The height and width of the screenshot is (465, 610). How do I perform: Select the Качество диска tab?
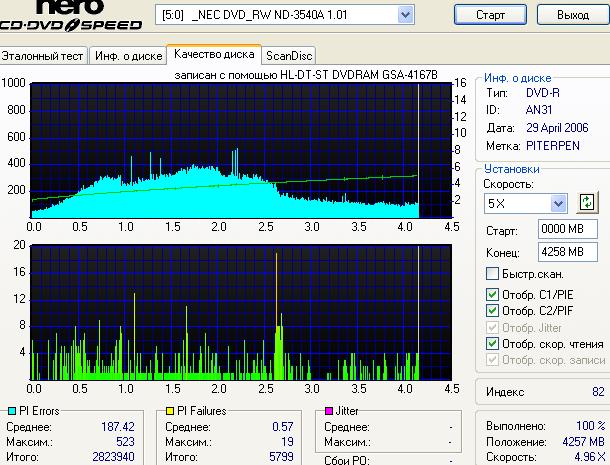(212, 55)
